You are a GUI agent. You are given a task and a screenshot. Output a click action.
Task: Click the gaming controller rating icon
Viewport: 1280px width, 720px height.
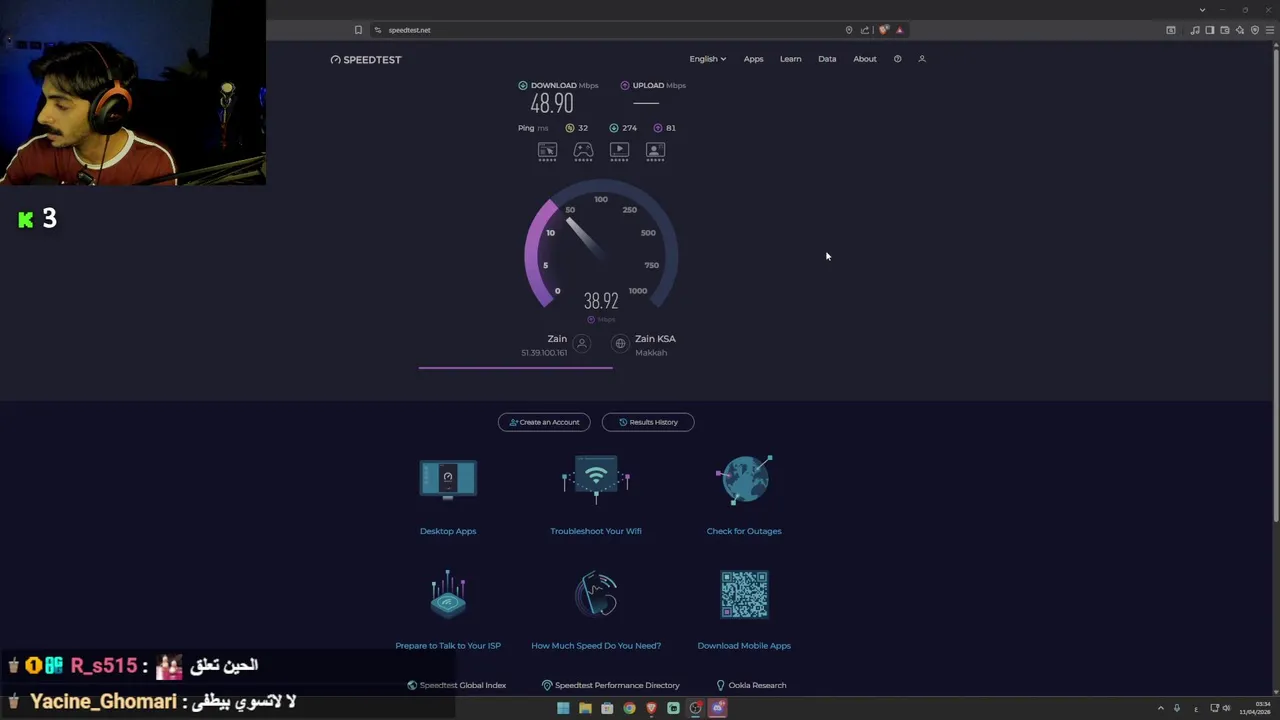click(583, 151)
